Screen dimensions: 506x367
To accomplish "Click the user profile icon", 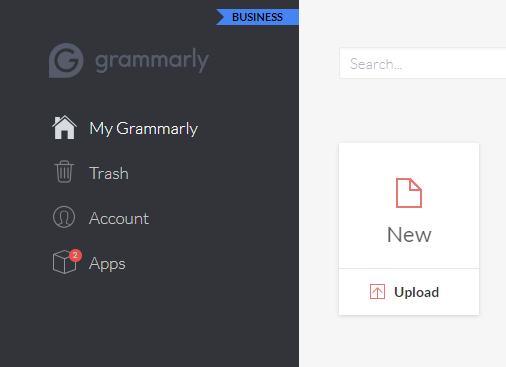I will [64, 217].
